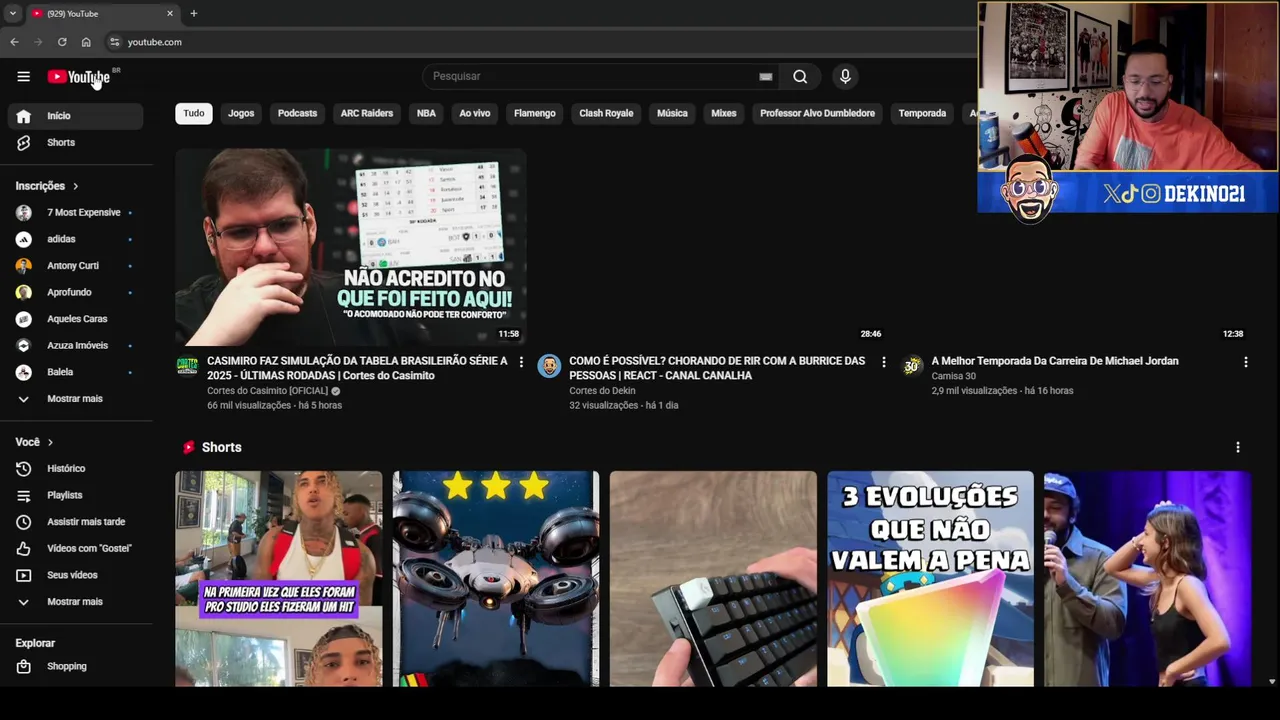Viewport: 1280px width, 720px height.
Task: Open Playlists in the sidebar
Action: tap(75, 495)
